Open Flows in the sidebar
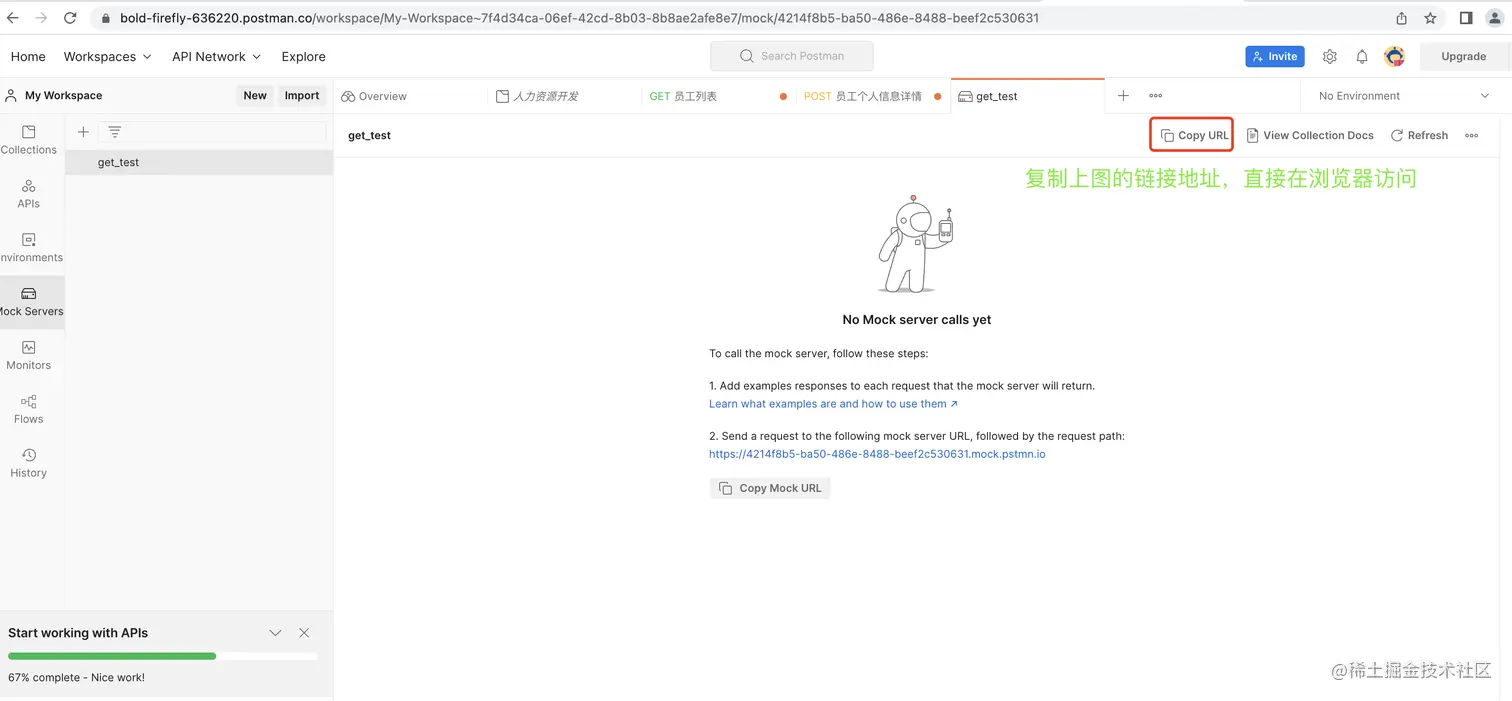 (x=28, y=410)
